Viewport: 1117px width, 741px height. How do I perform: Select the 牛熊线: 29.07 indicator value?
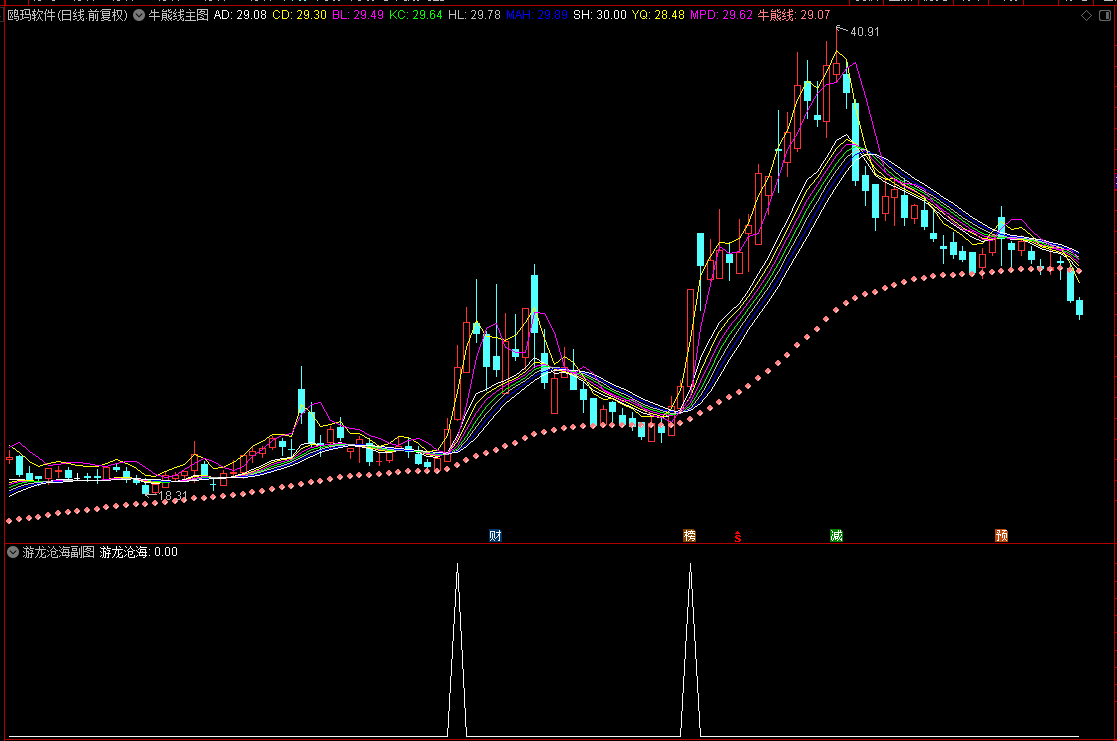click(794, 15)
